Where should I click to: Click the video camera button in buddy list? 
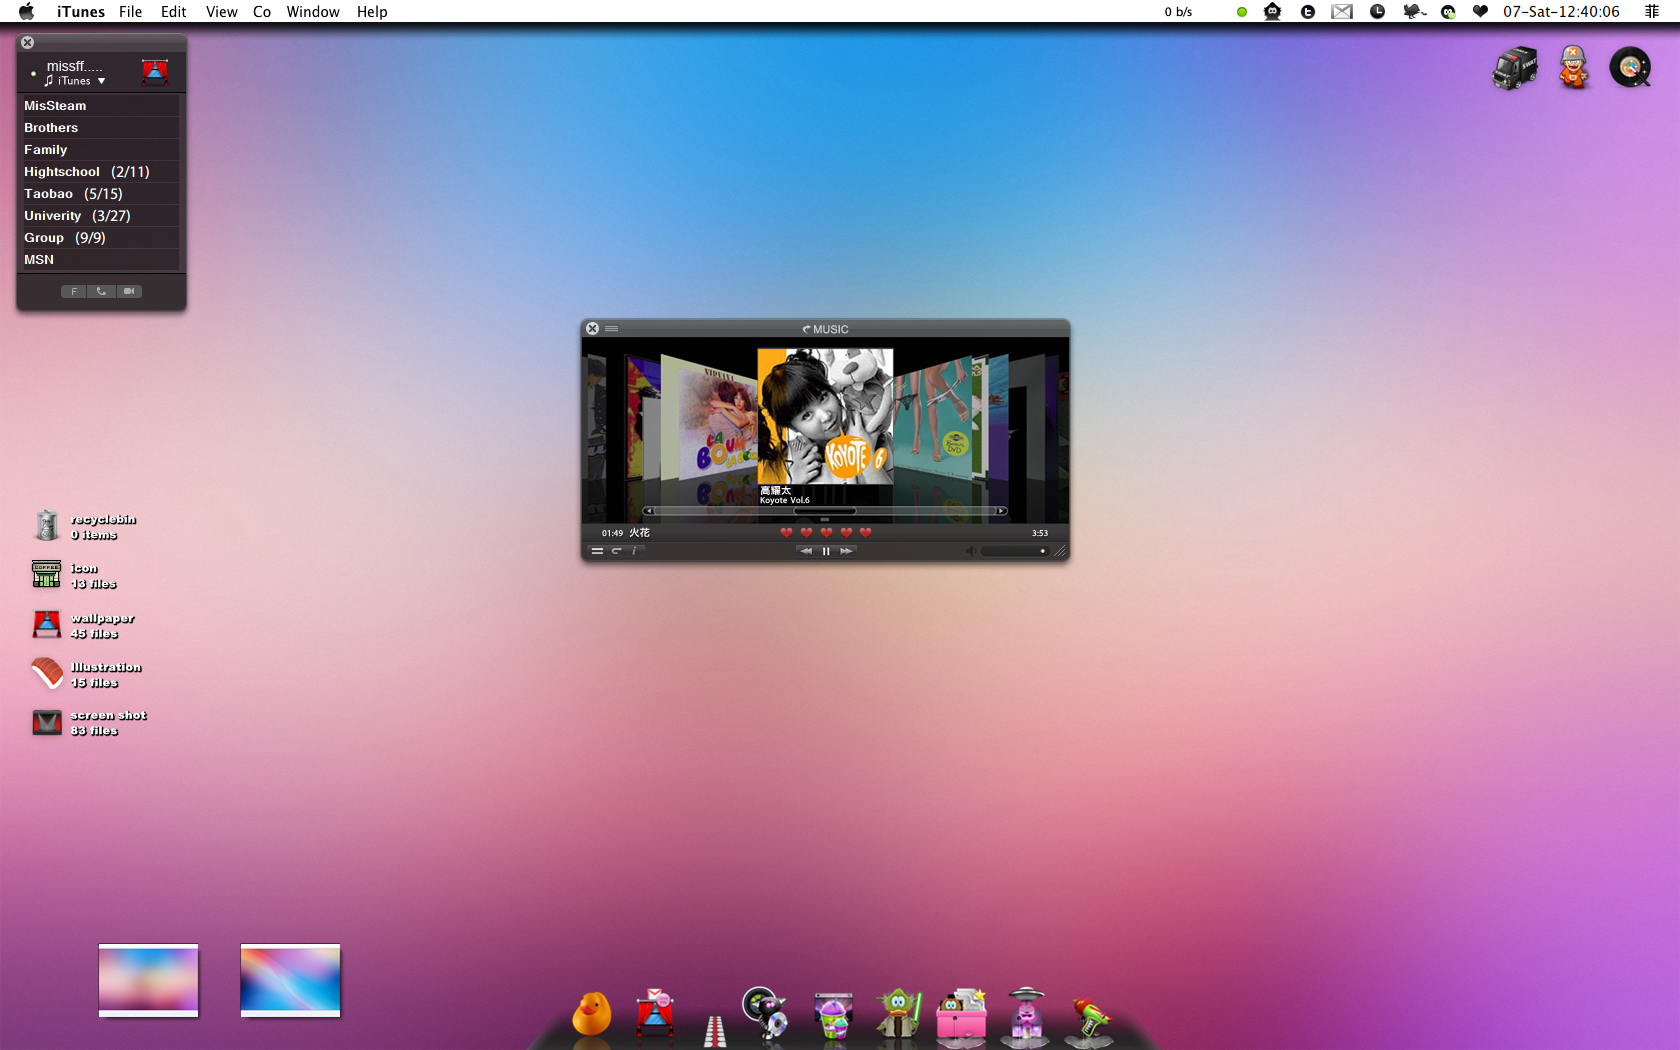pyautogui.click(x=129, y=291)
